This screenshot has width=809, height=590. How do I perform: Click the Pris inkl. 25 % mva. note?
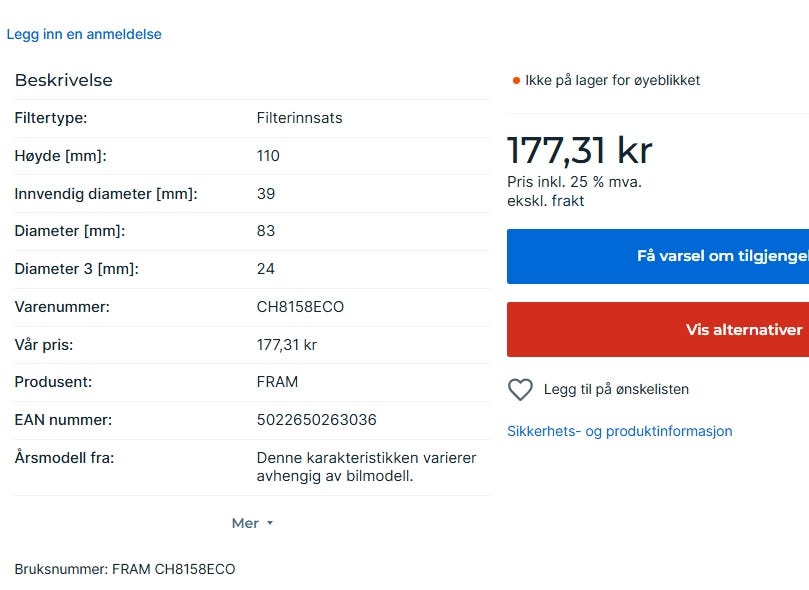pos(574,182)
